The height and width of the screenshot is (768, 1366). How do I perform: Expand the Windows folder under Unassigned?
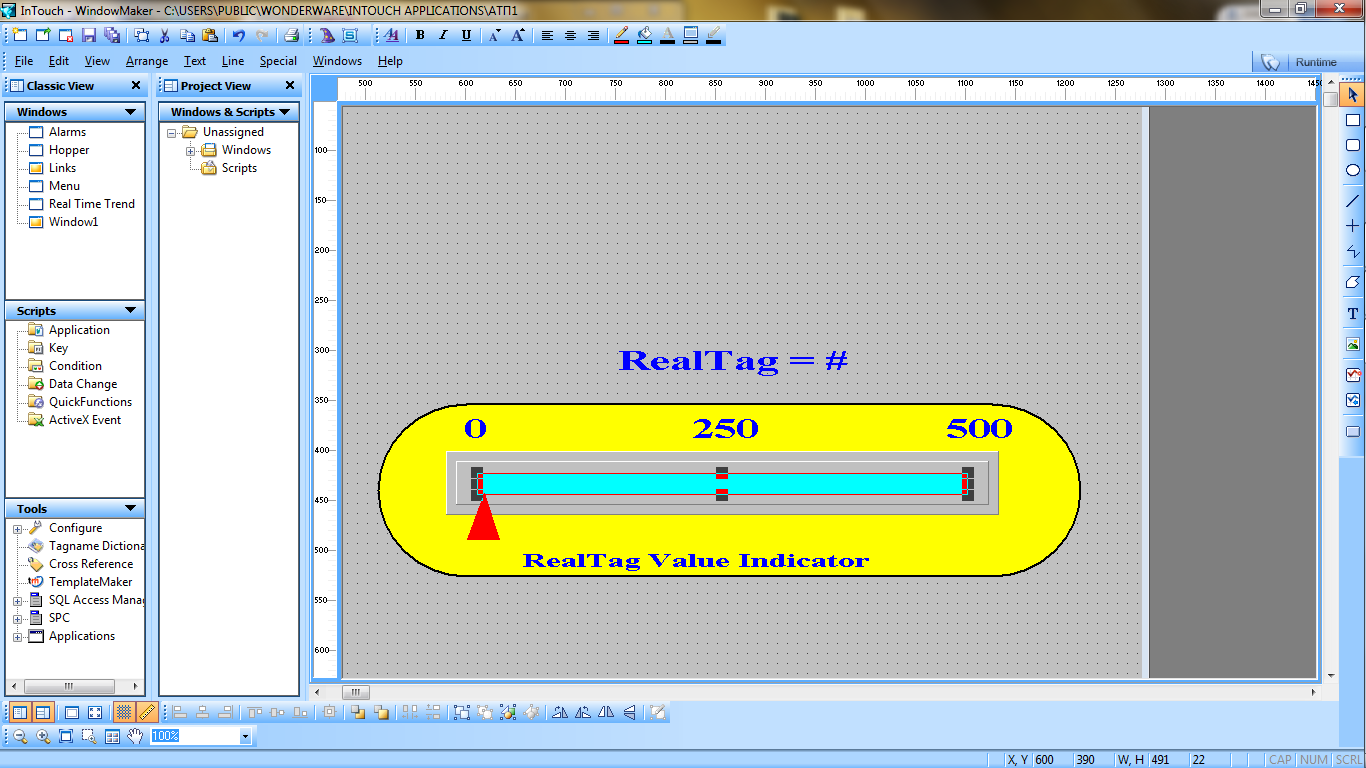(191, 150)
